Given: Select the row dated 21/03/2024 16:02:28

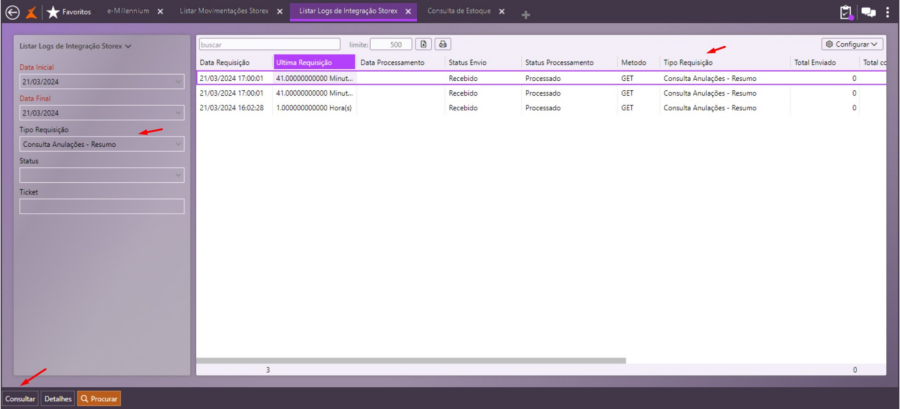Looking at the screenshot, I should 541,108.
